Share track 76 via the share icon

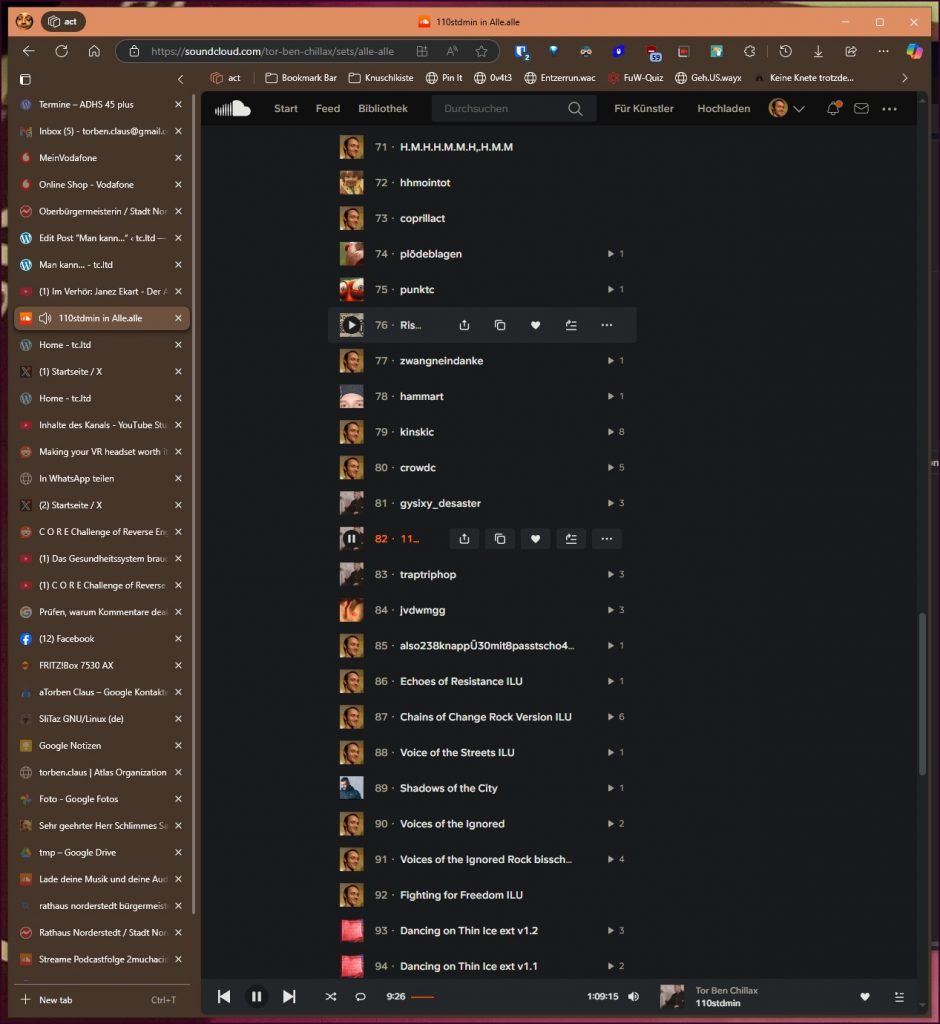pos(464,325)
